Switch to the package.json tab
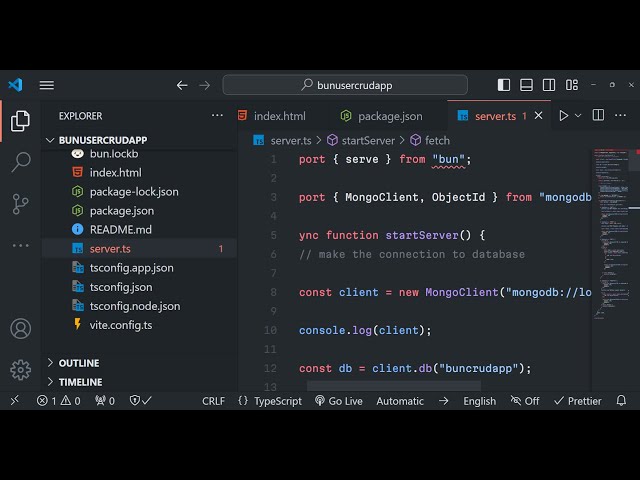This screenshot has height=480, width=640. point(389,116)
